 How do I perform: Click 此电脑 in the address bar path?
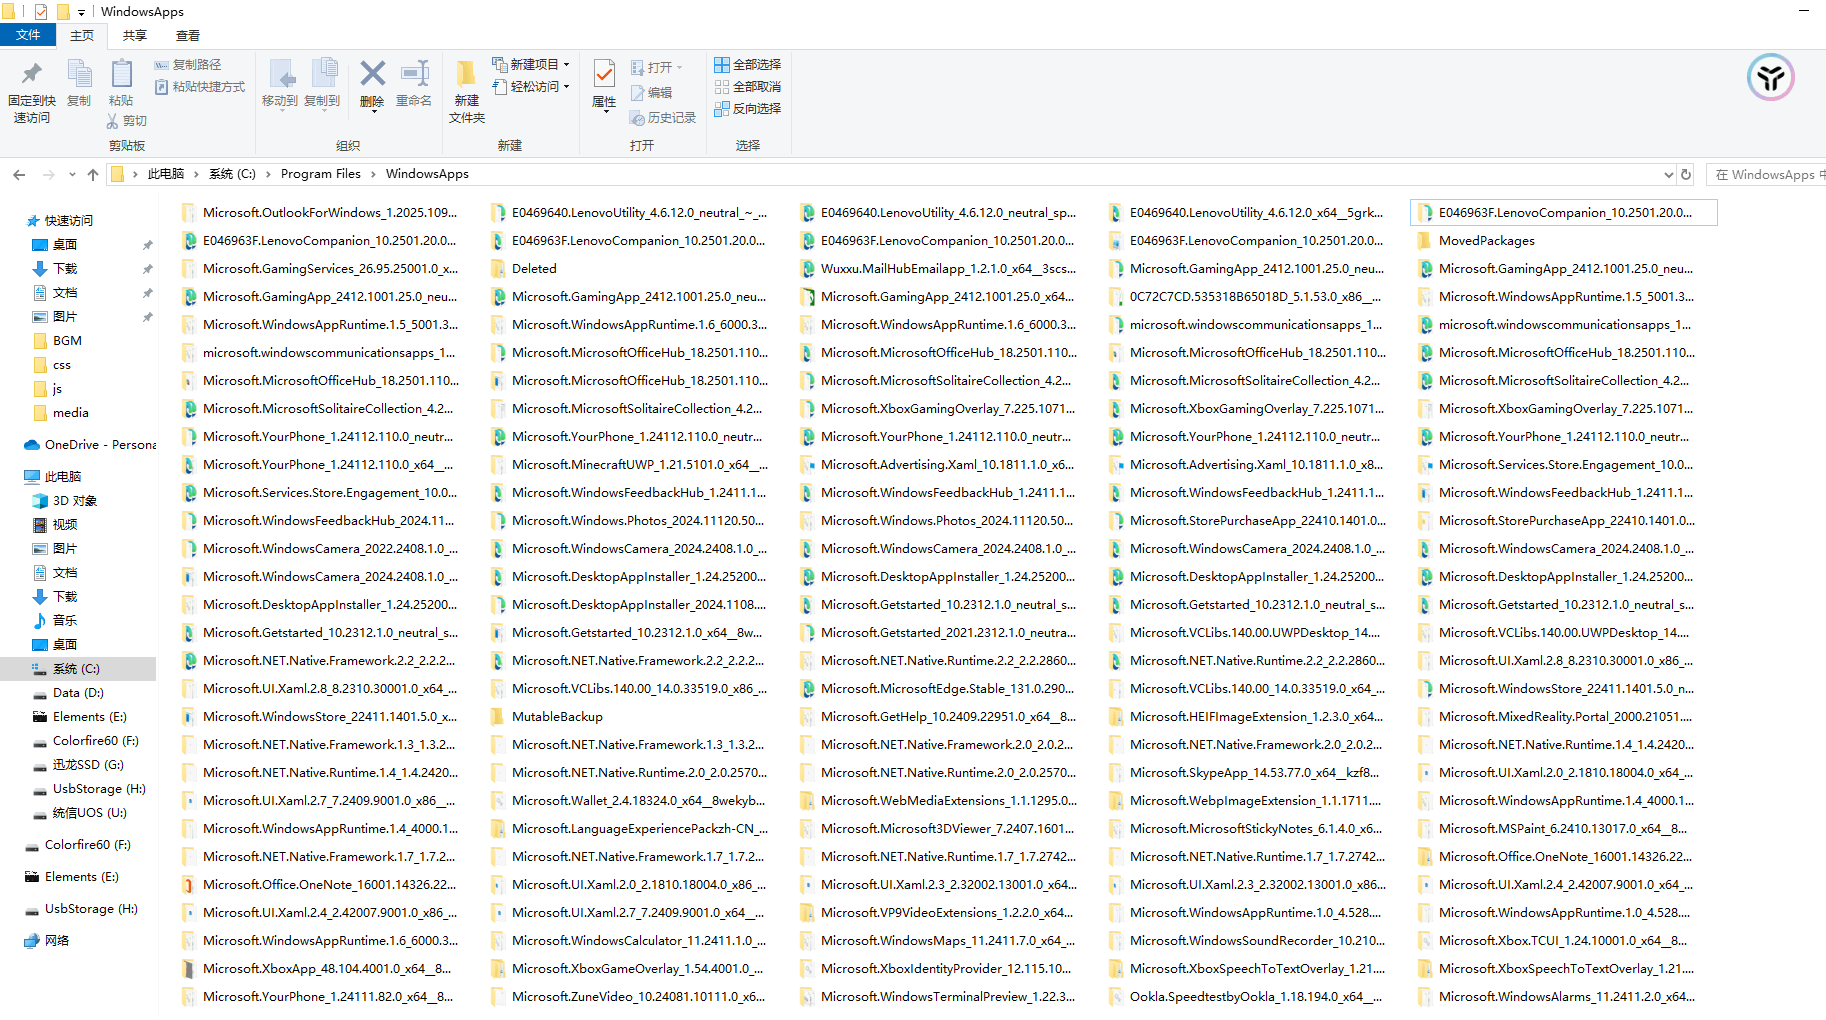166,174
